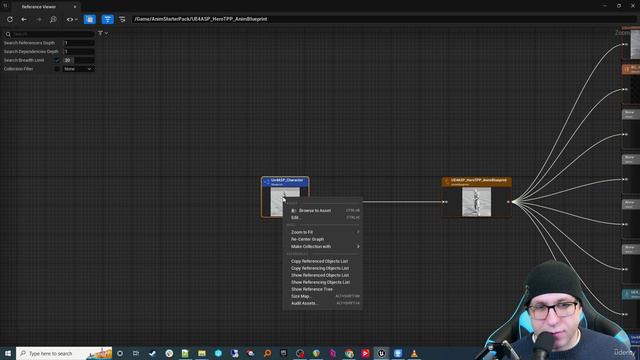Toggle the blue filters toolbar button
Screen dimensions: 640x360
click(x=107, y=19)
